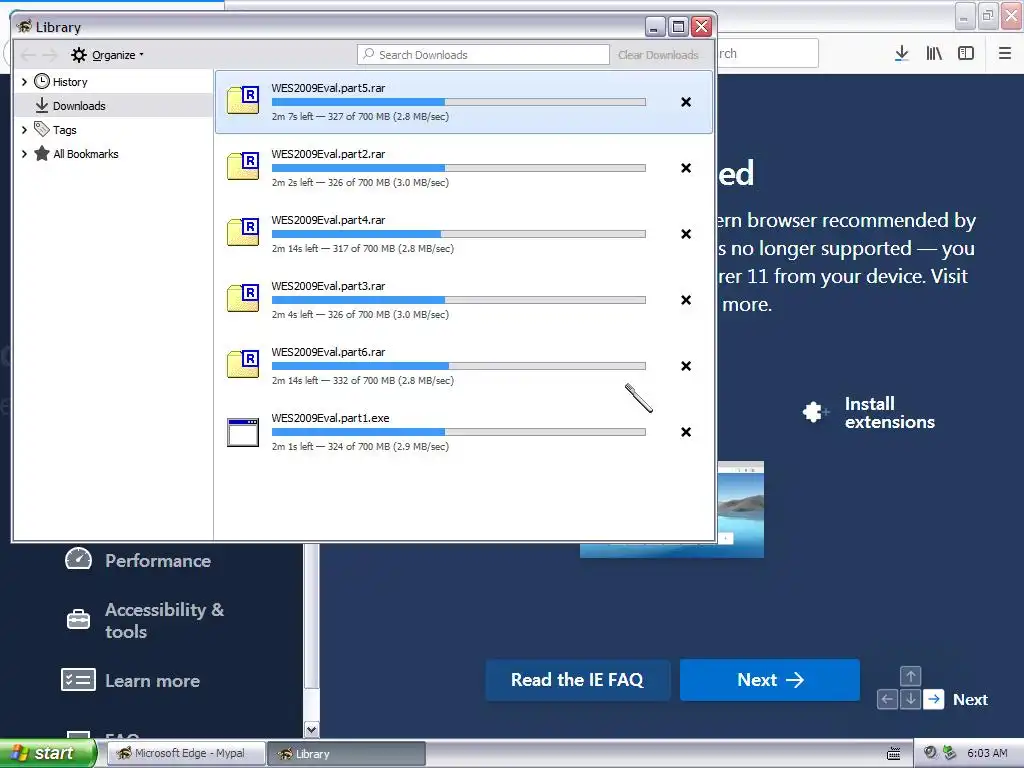Click the Performance gauge icon
This screenshot has height=768, width=1024.
pos(78,558)
